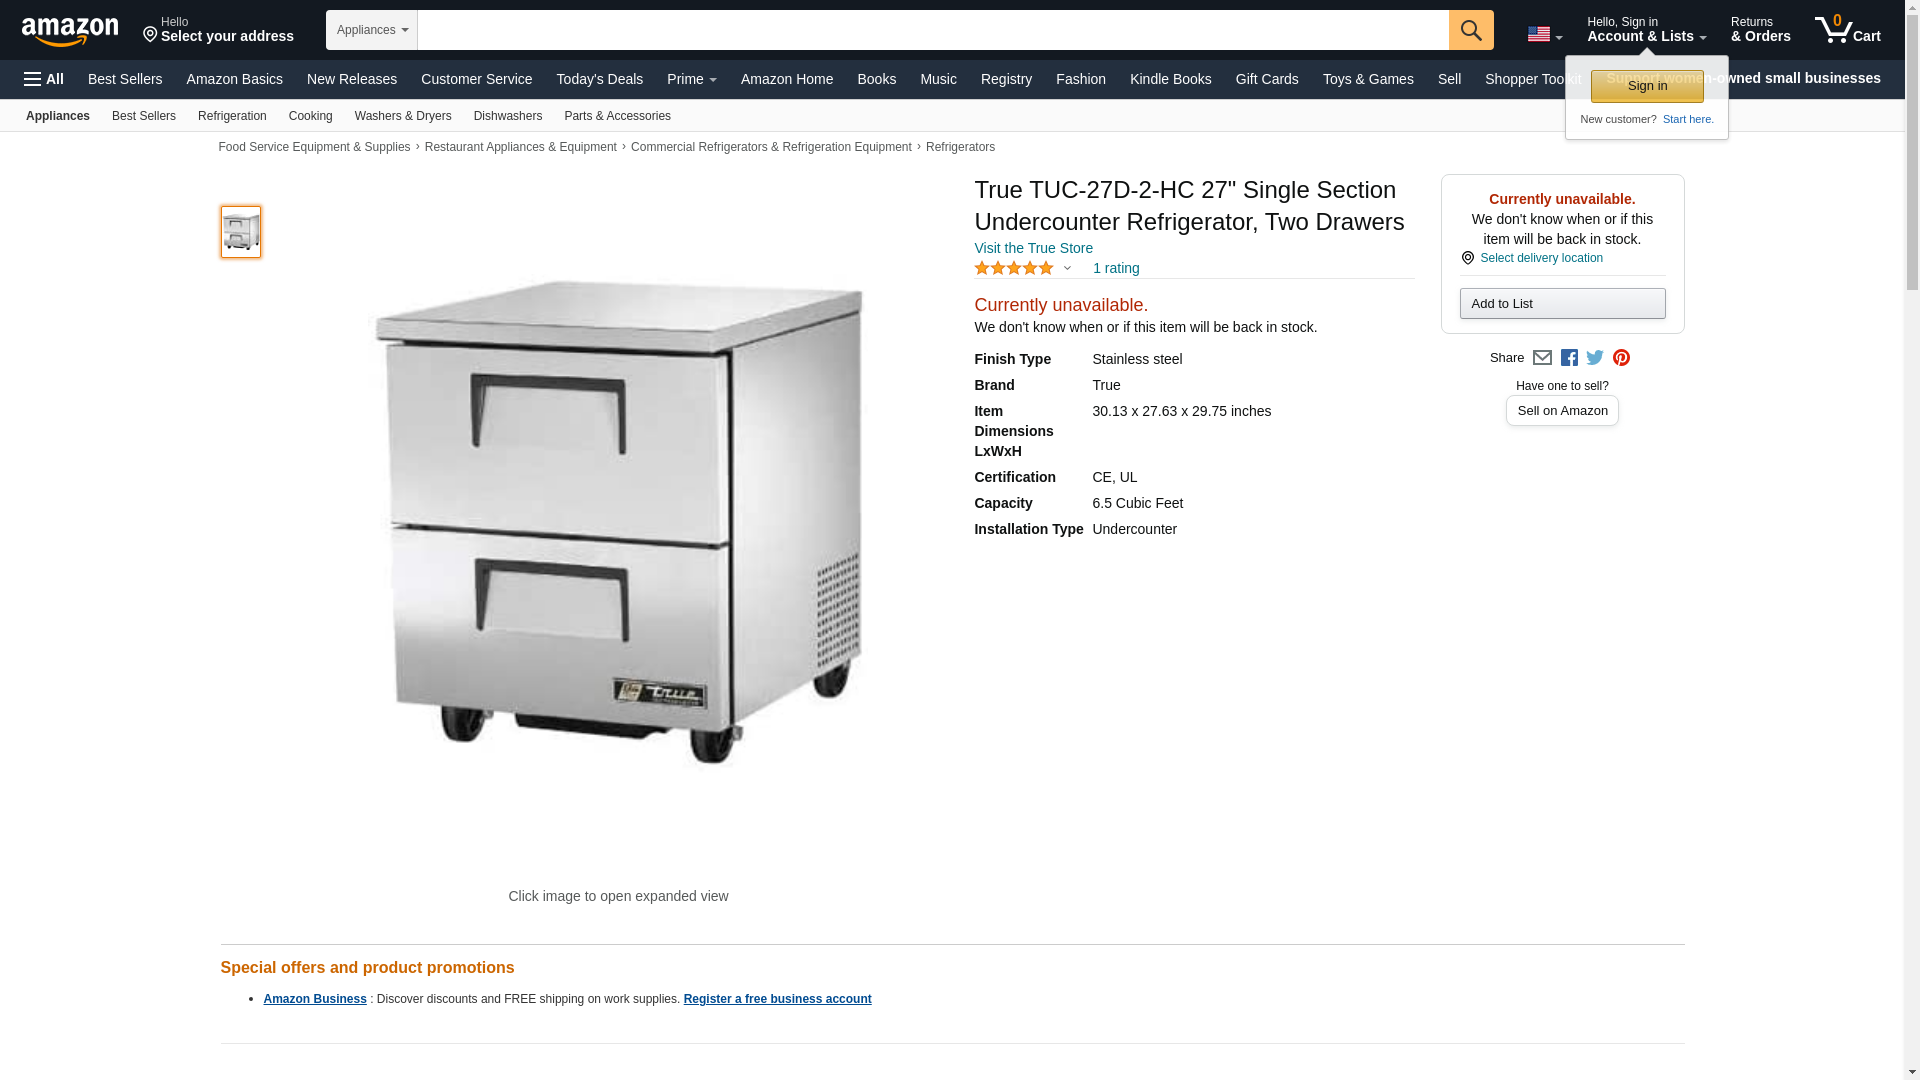Share on Twitter icon
Viewport: 1920px width, 1080px height.
coord(1595,358)
